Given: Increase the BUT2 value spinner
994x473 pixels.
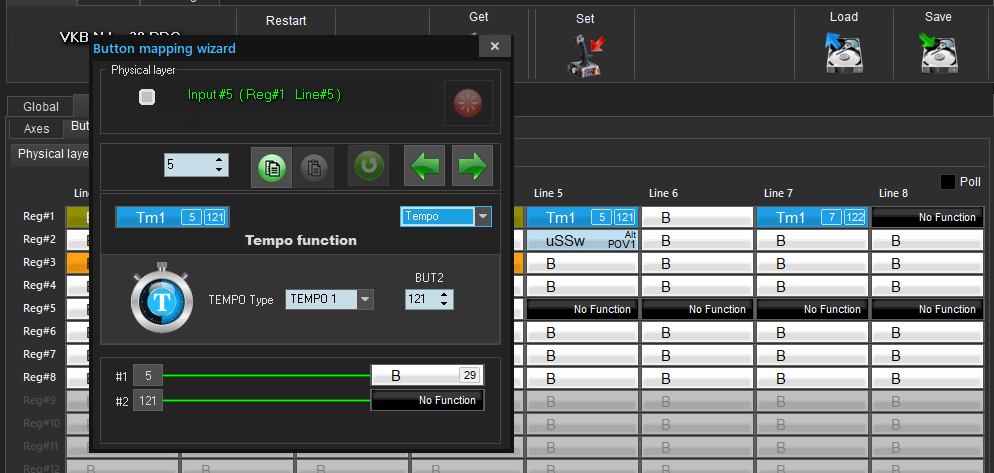Looking at the screenshot, I should pyautogui.click(x=444, y=294).
